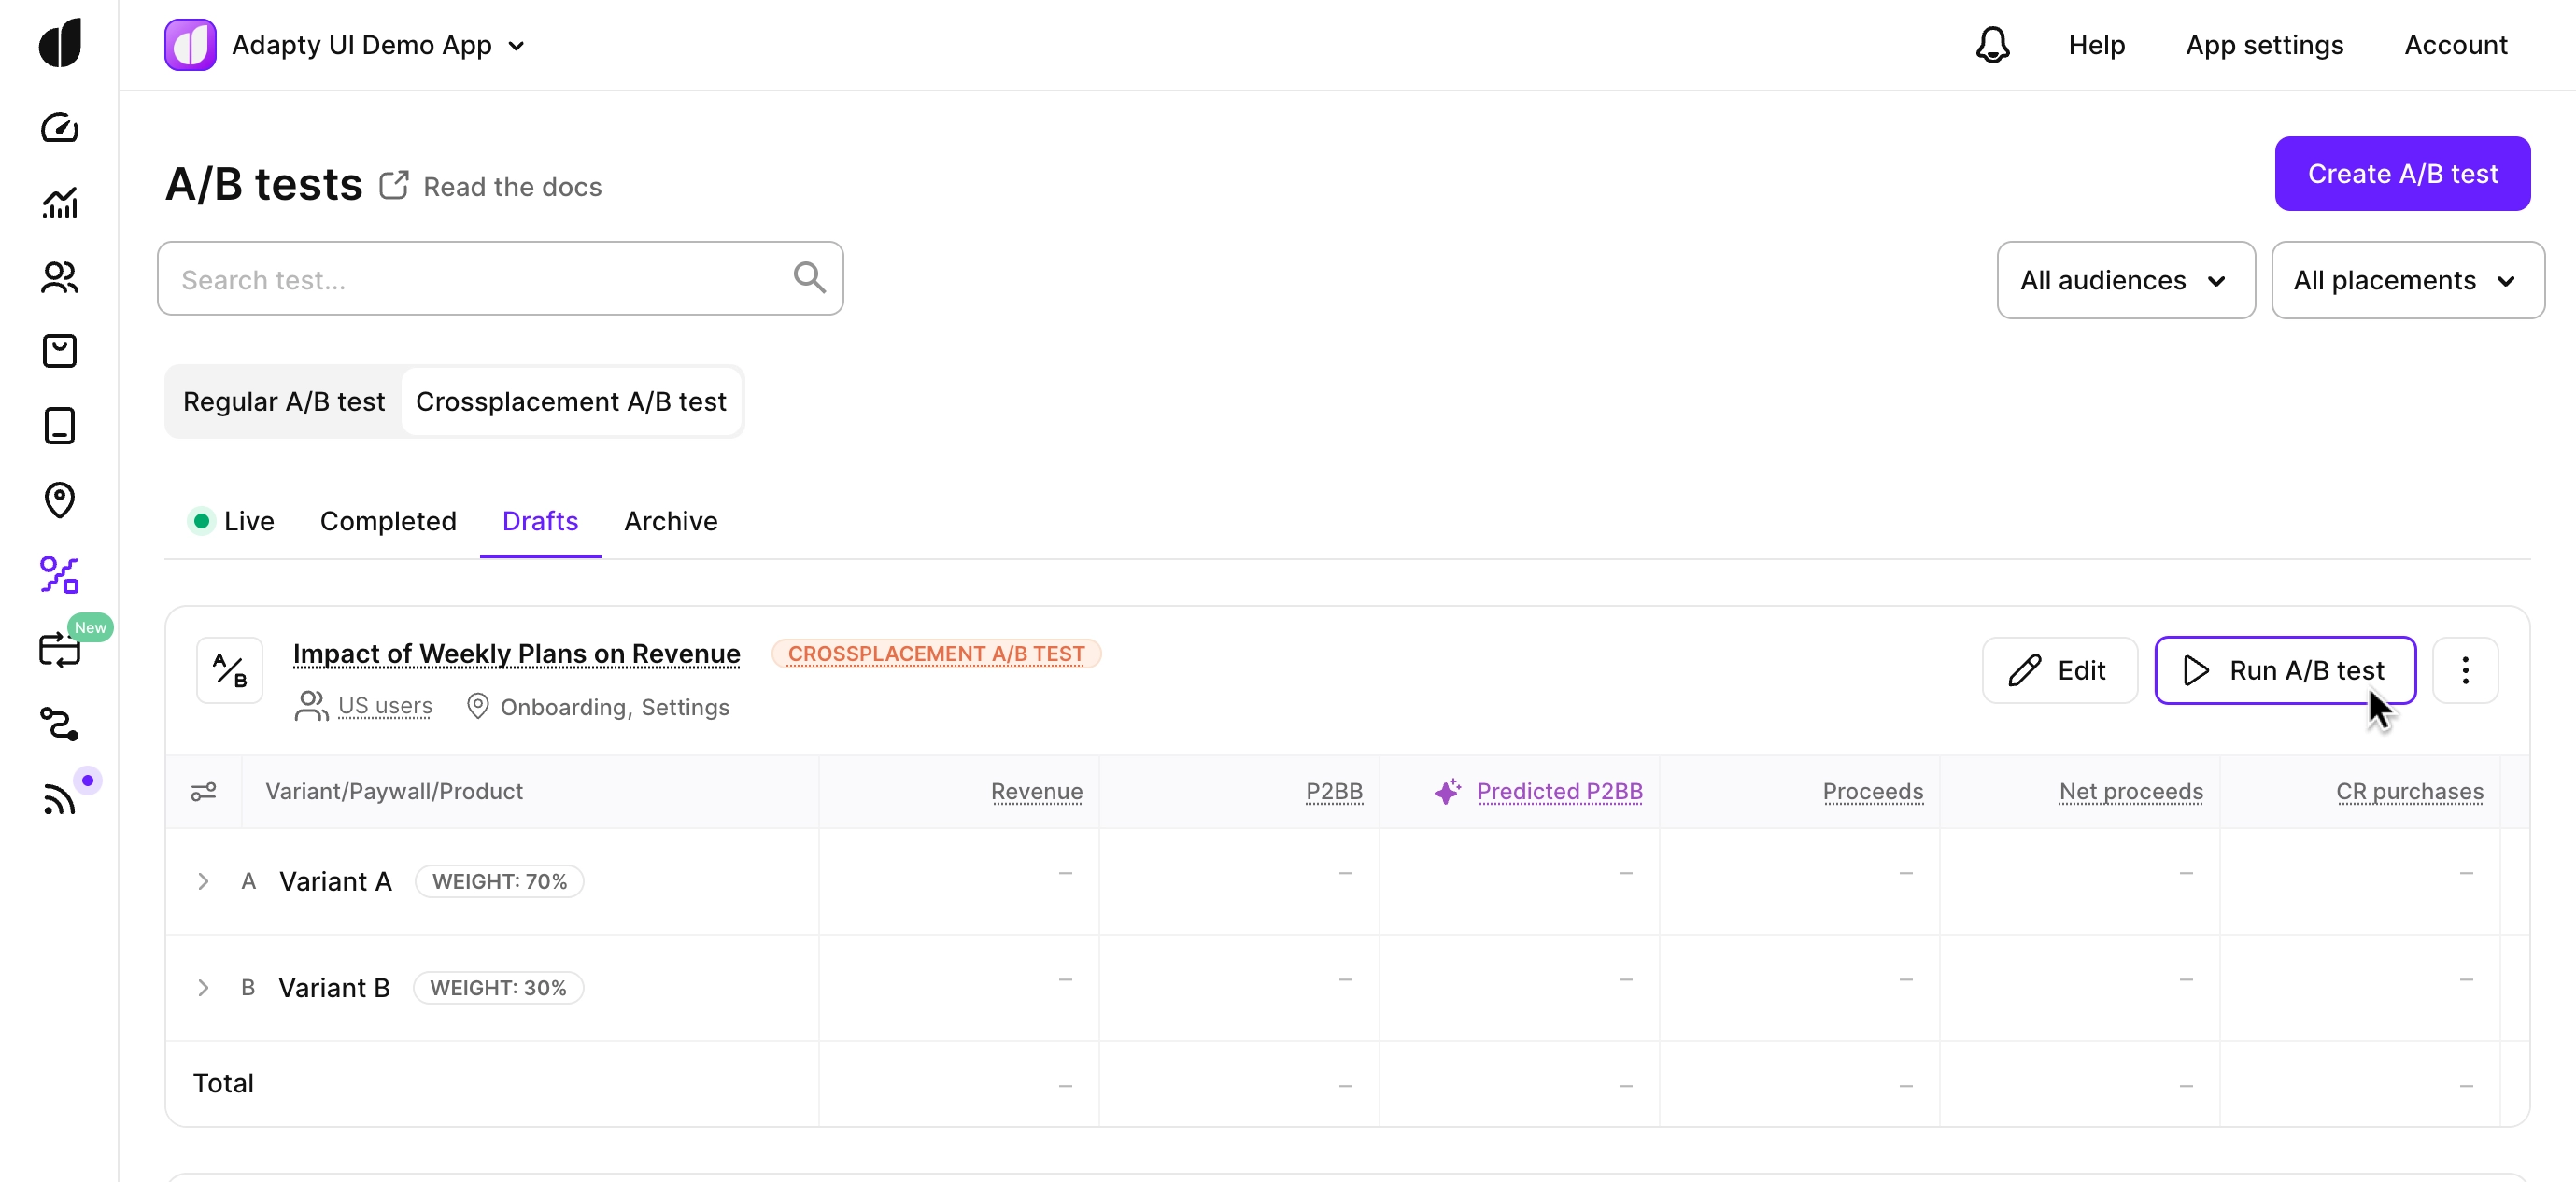Click the table column settings icon
Screen dimensions: 2576x1182
[203, 791]
